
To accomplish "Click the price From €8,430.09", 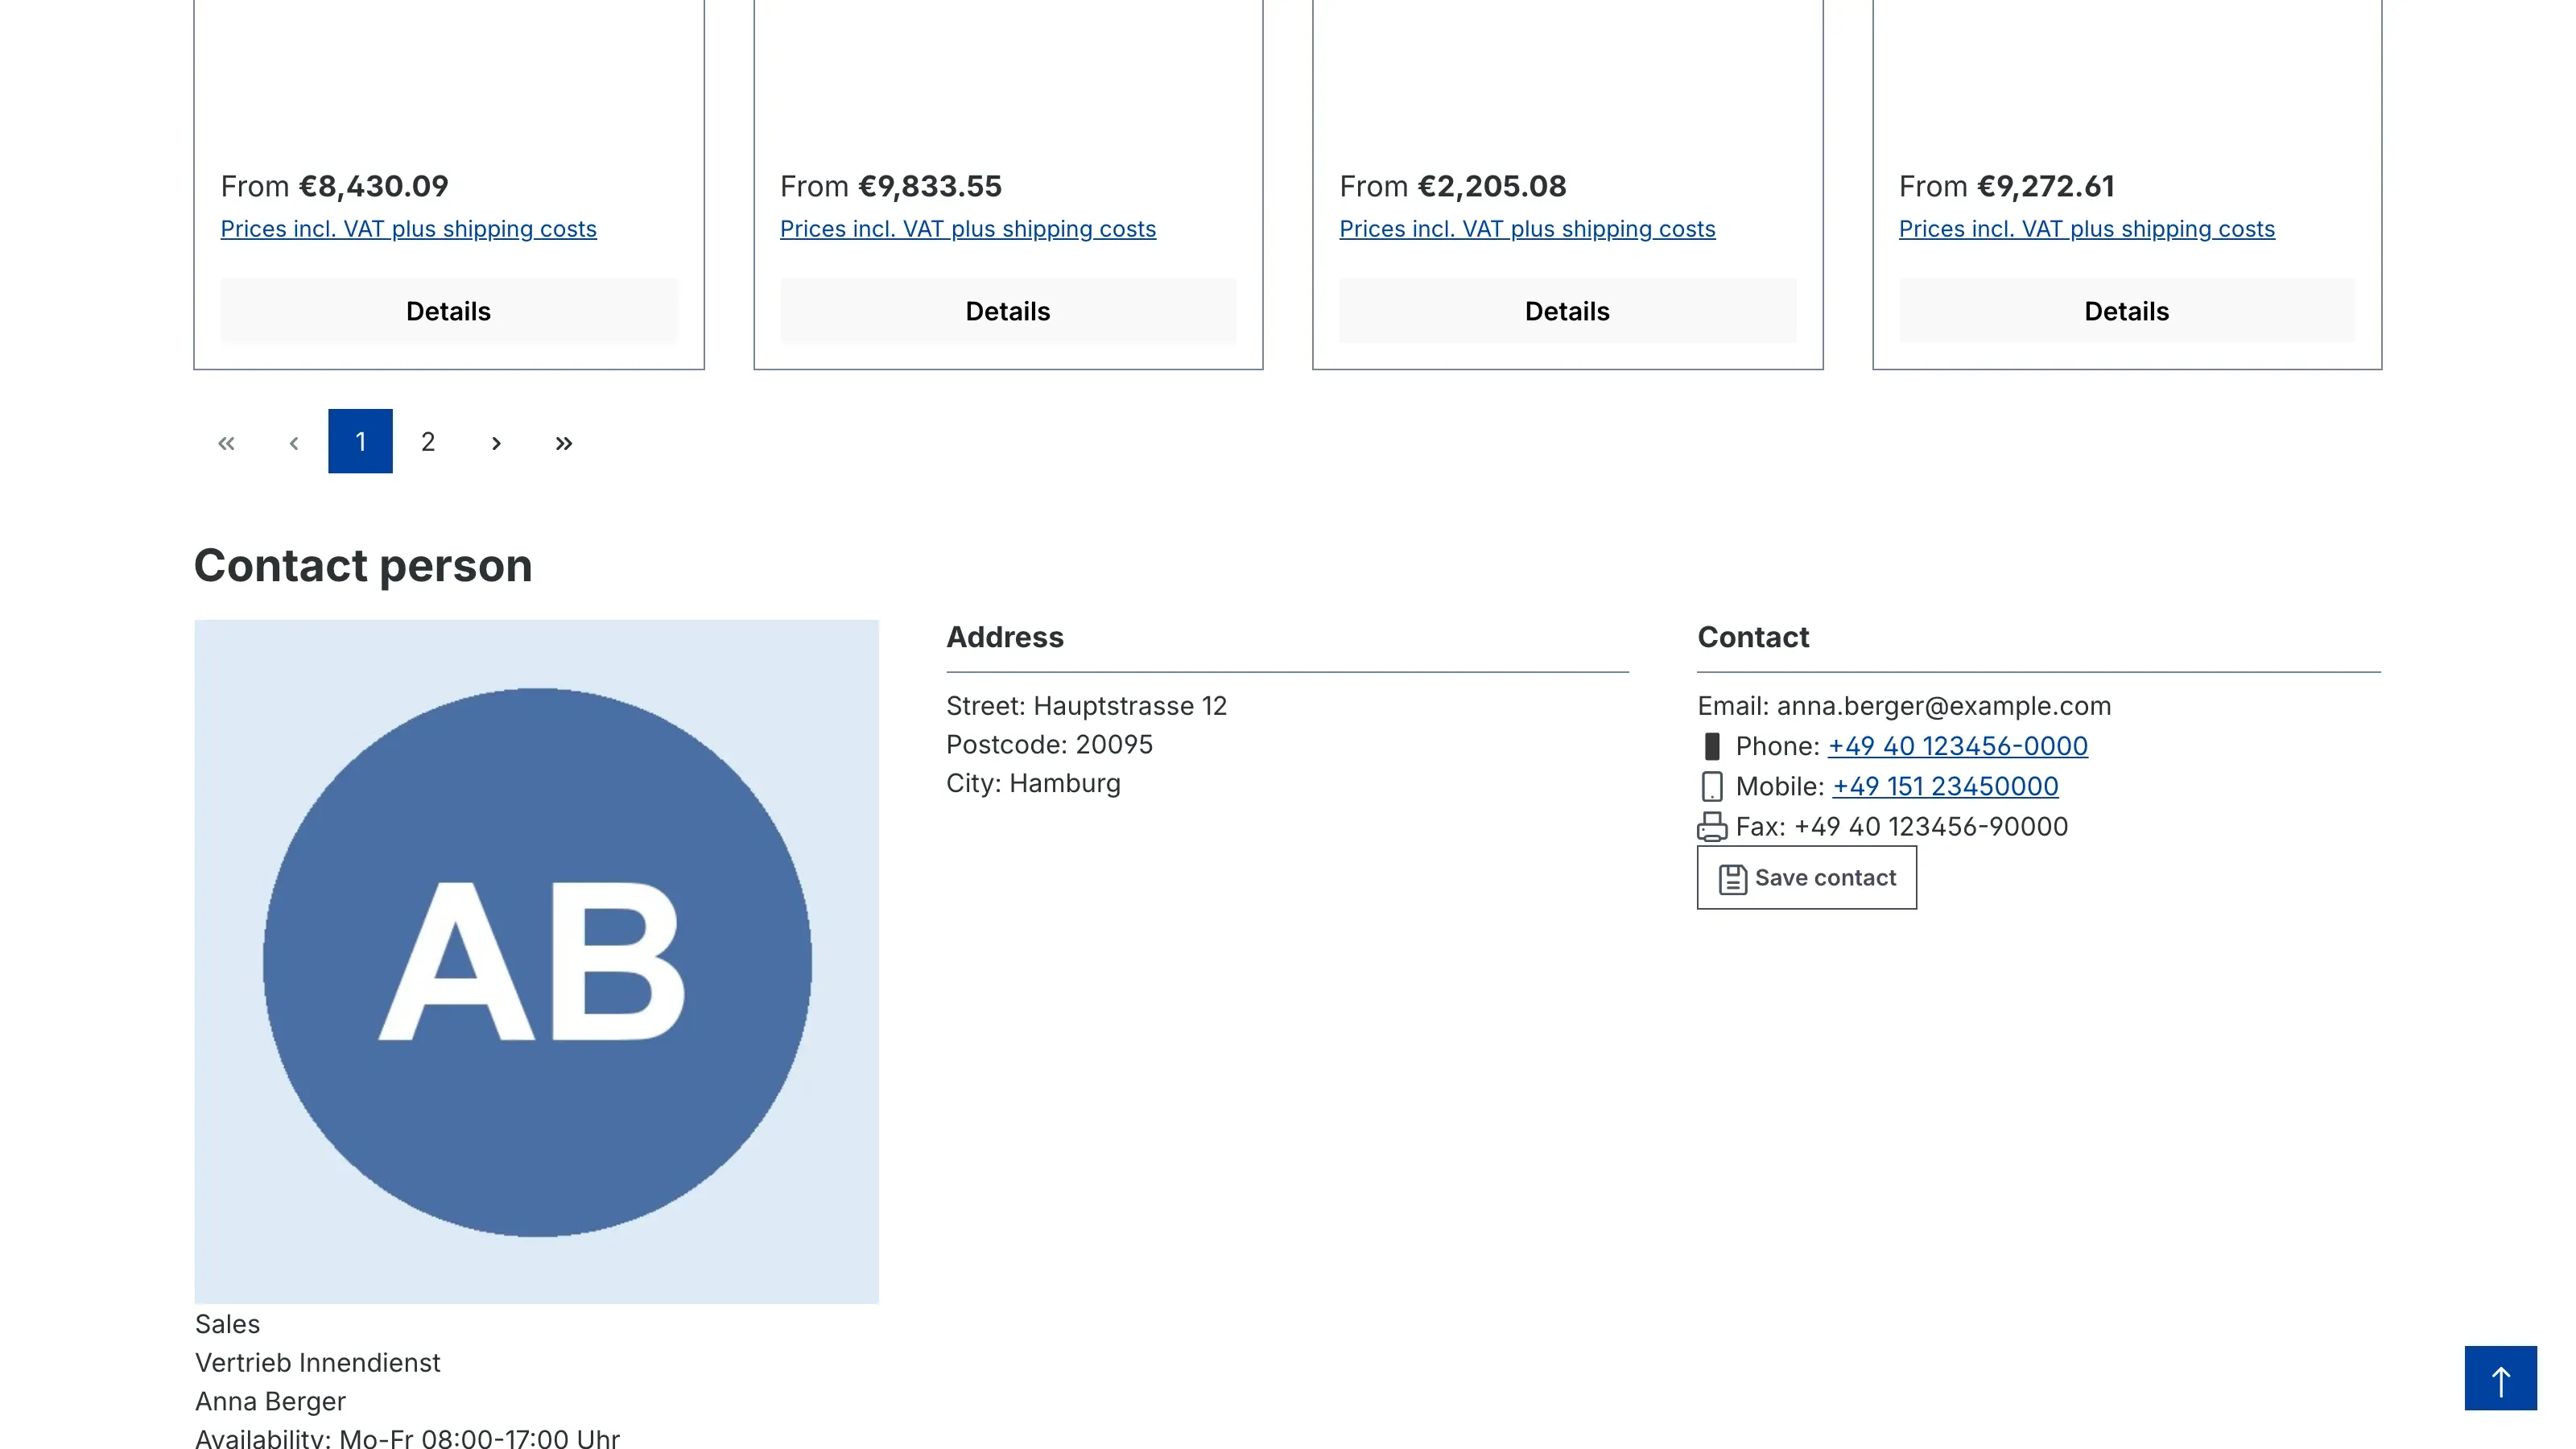I will point(334,186).
